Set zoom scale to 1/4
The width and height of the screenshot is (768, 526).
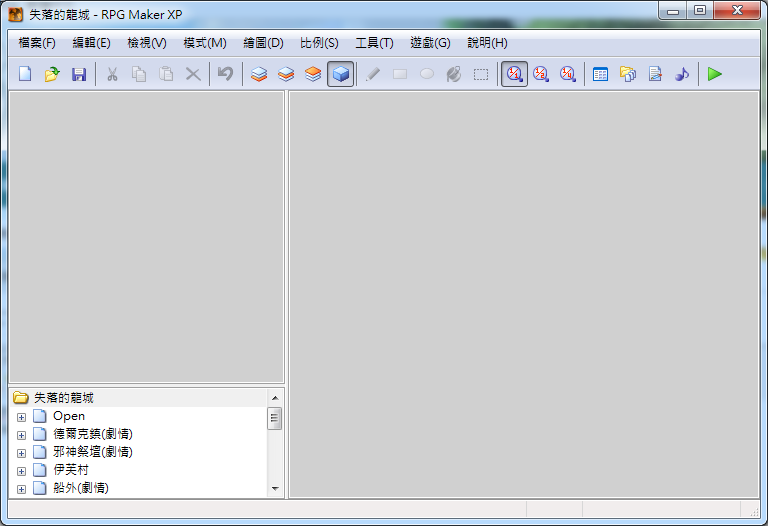coord(568,74)
